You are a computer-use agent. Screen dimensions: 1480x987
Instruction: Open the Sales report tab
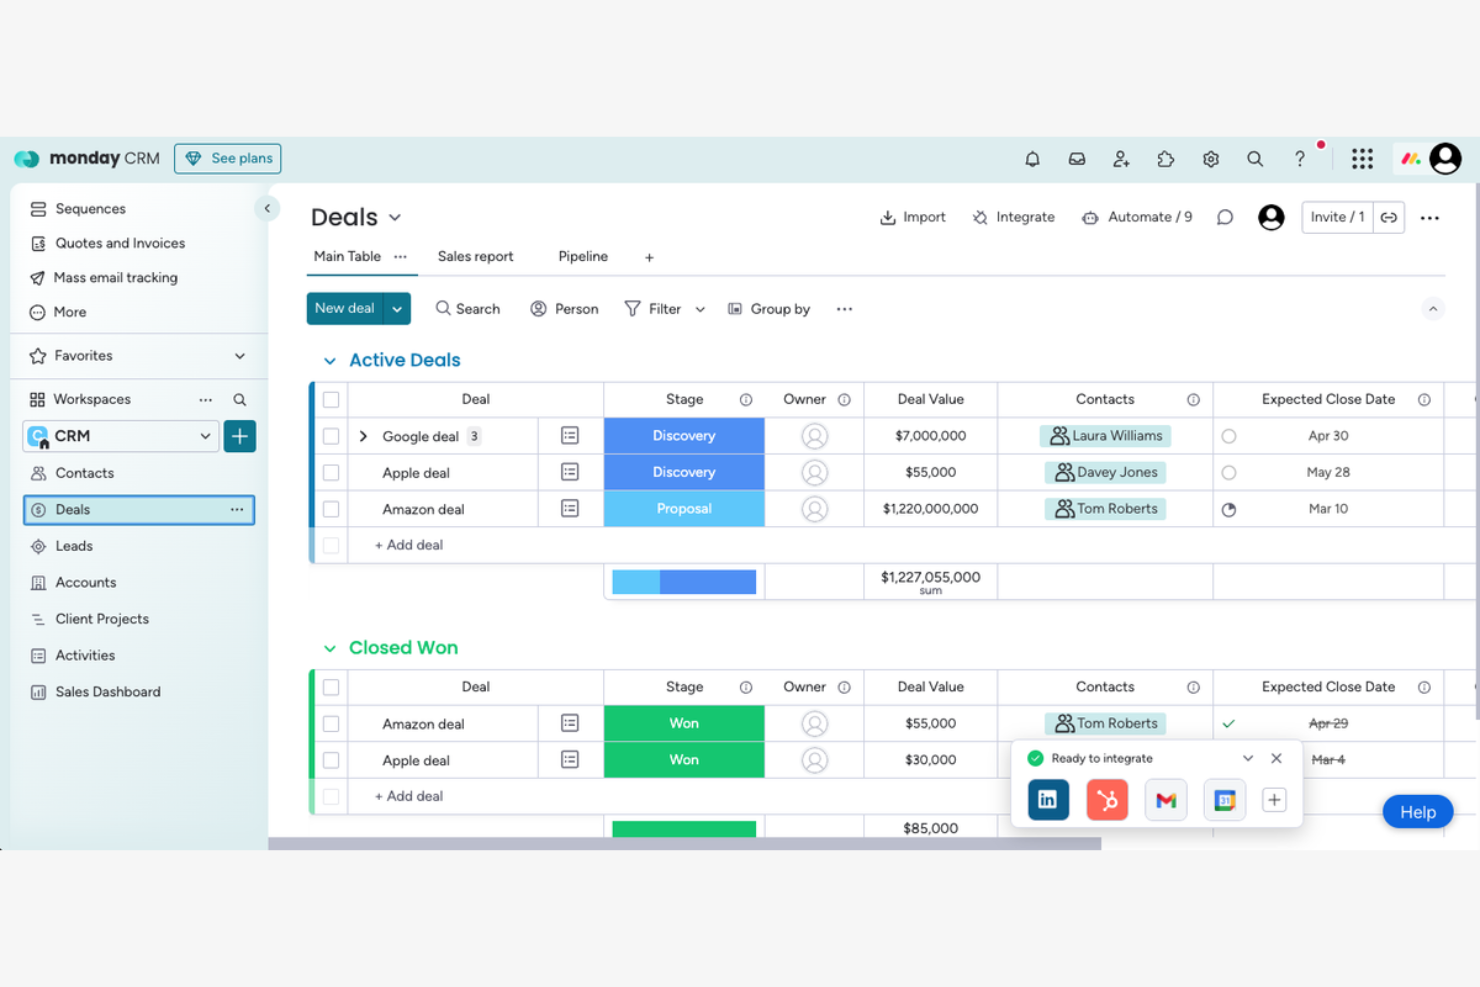475,256
